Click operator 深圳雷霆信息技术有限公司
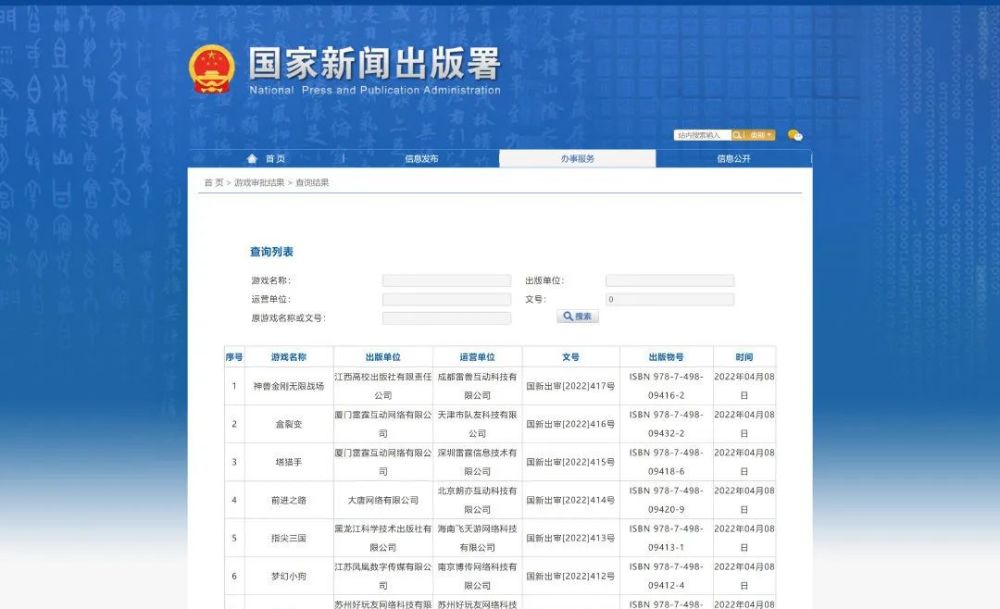Image resolution: width=1000 pixels, height=609 pixels. [477, 462]
